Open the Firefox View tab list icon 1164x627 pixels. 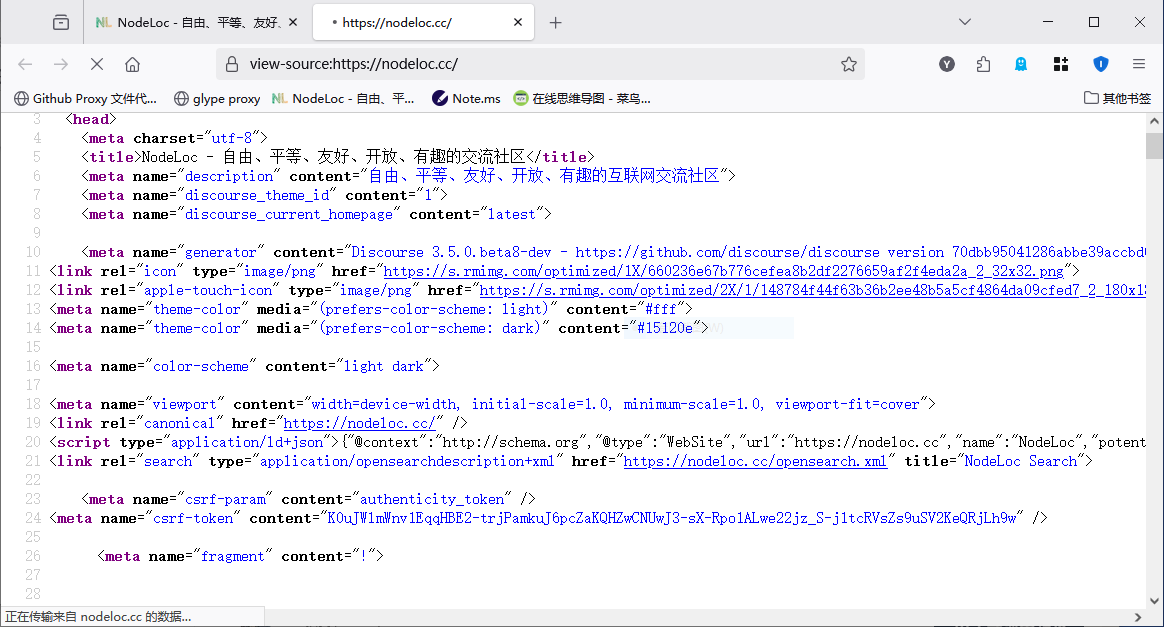point(61,22)
